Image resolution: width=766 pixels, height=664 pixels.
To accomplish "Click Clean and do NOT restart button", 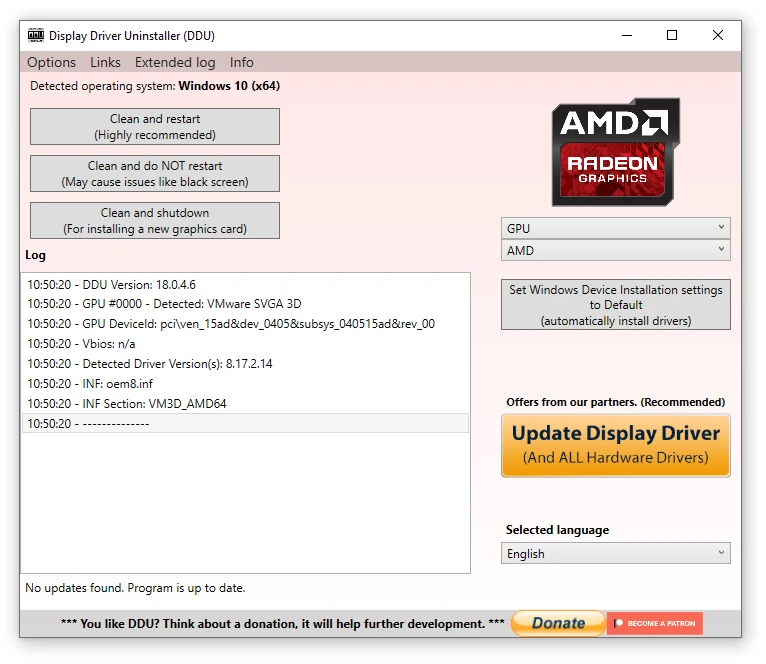I will [155, 173].
